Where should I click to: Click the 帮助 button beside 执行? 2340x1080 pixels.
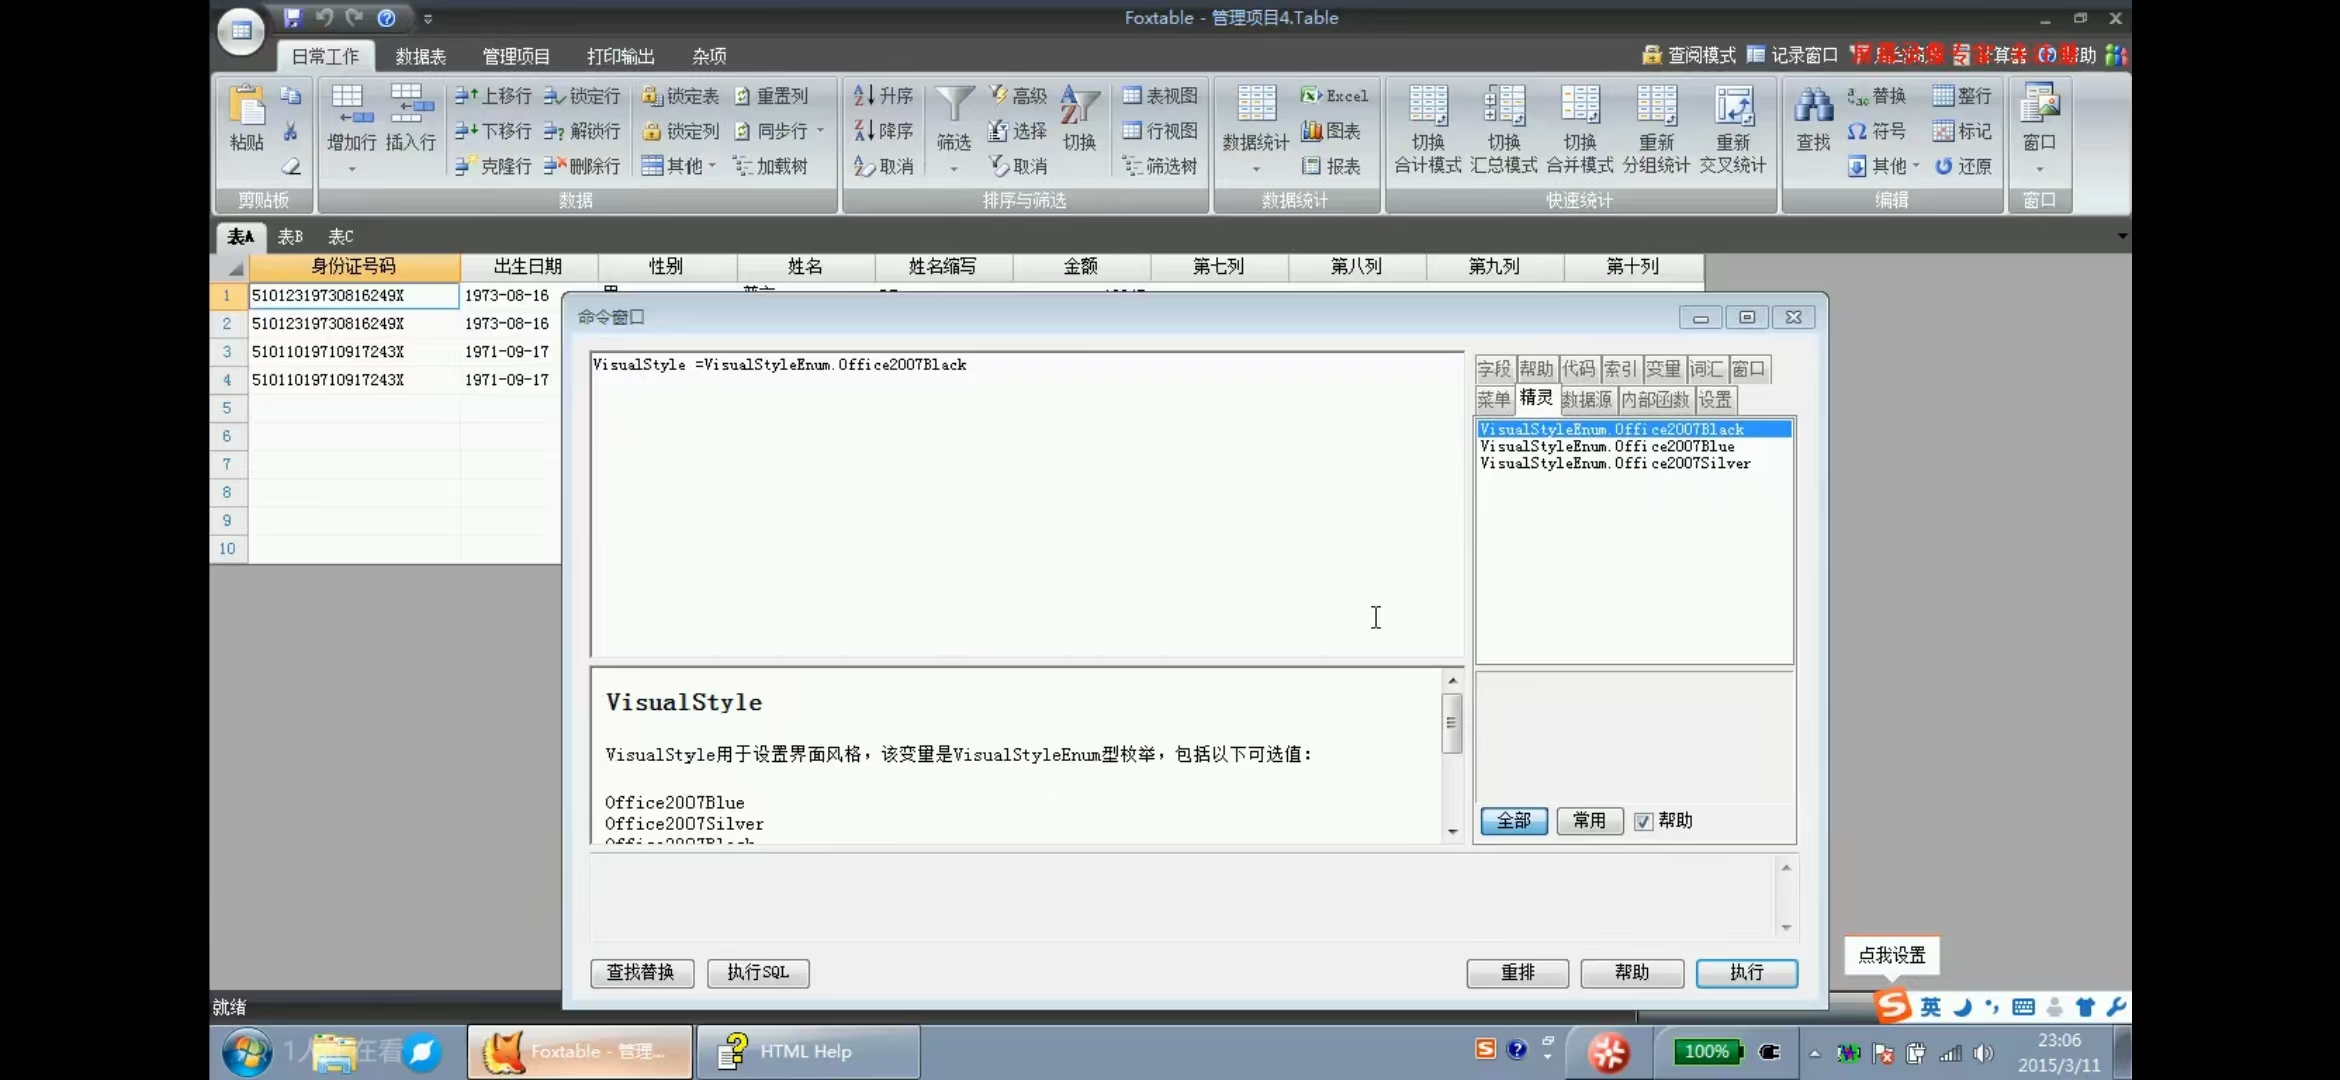[1632, 972]
